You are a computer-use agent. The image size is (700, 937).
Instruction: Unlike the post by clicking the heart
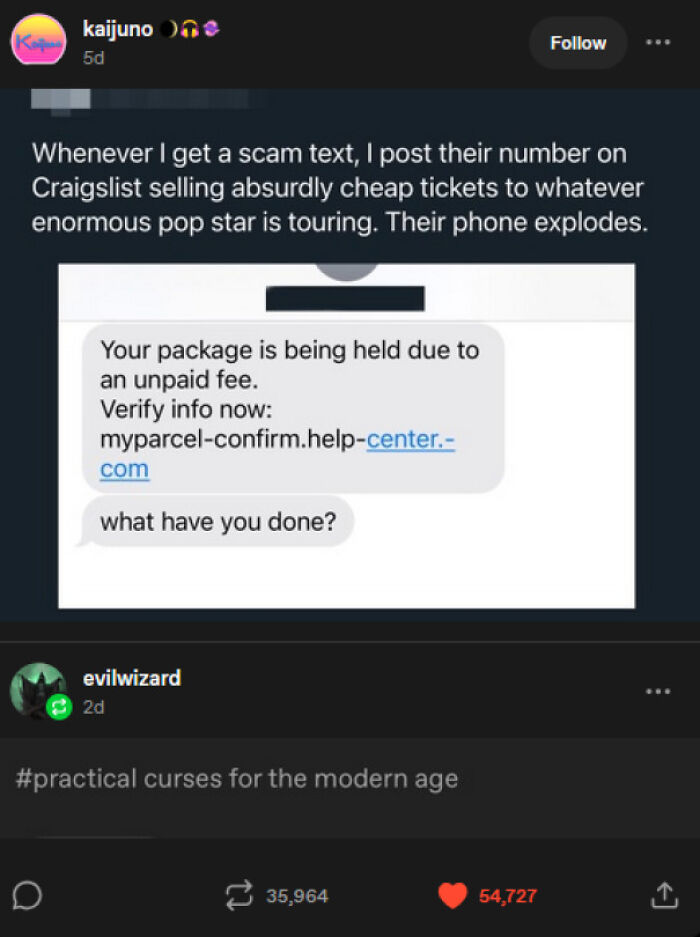point(452,896)
